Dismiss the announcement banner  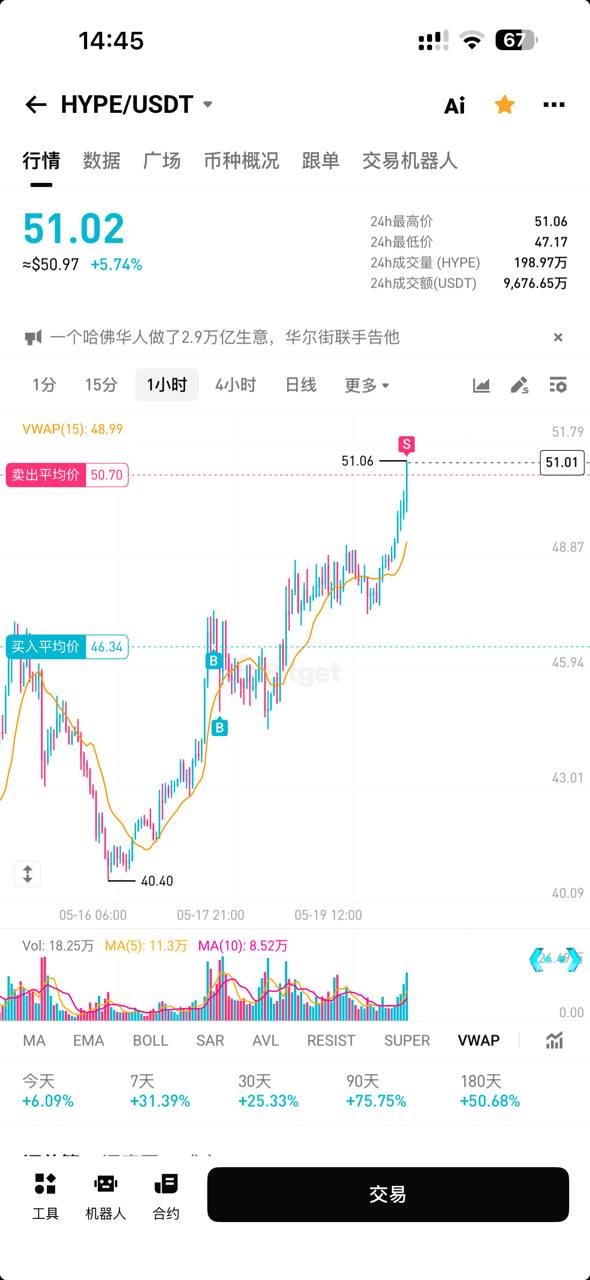click(x=558, y=338)
